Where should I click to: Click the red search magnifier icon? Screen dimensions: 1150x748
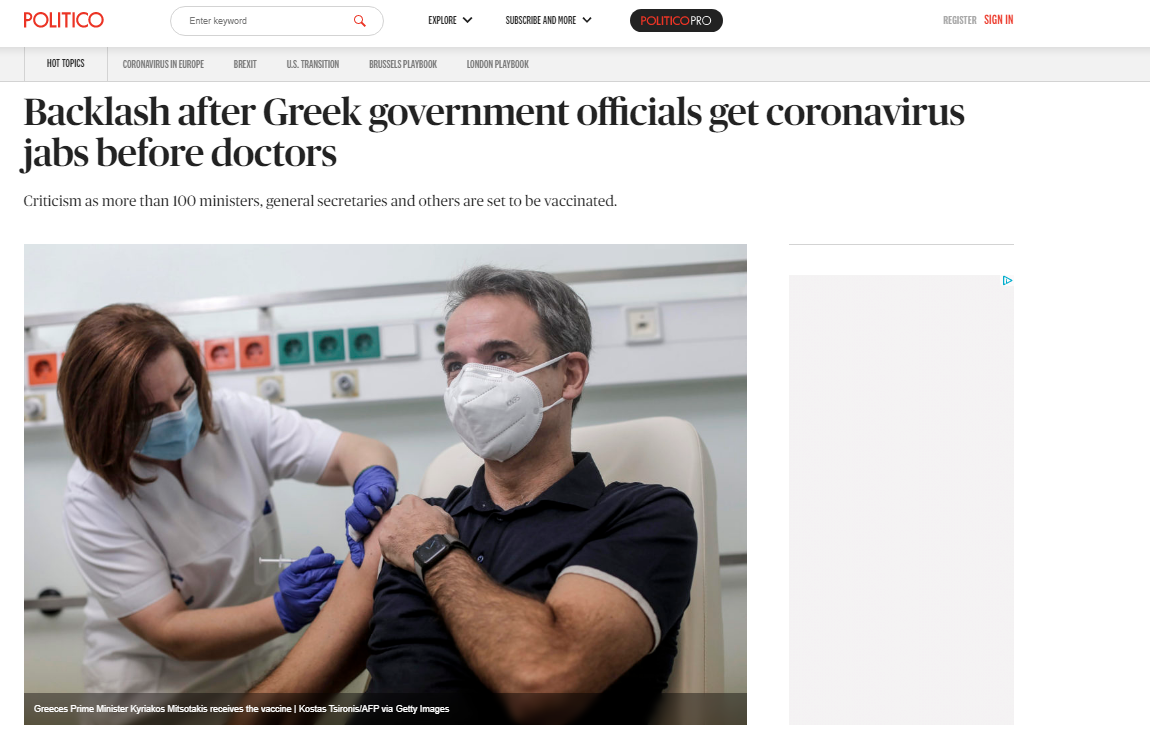[359, 21]
